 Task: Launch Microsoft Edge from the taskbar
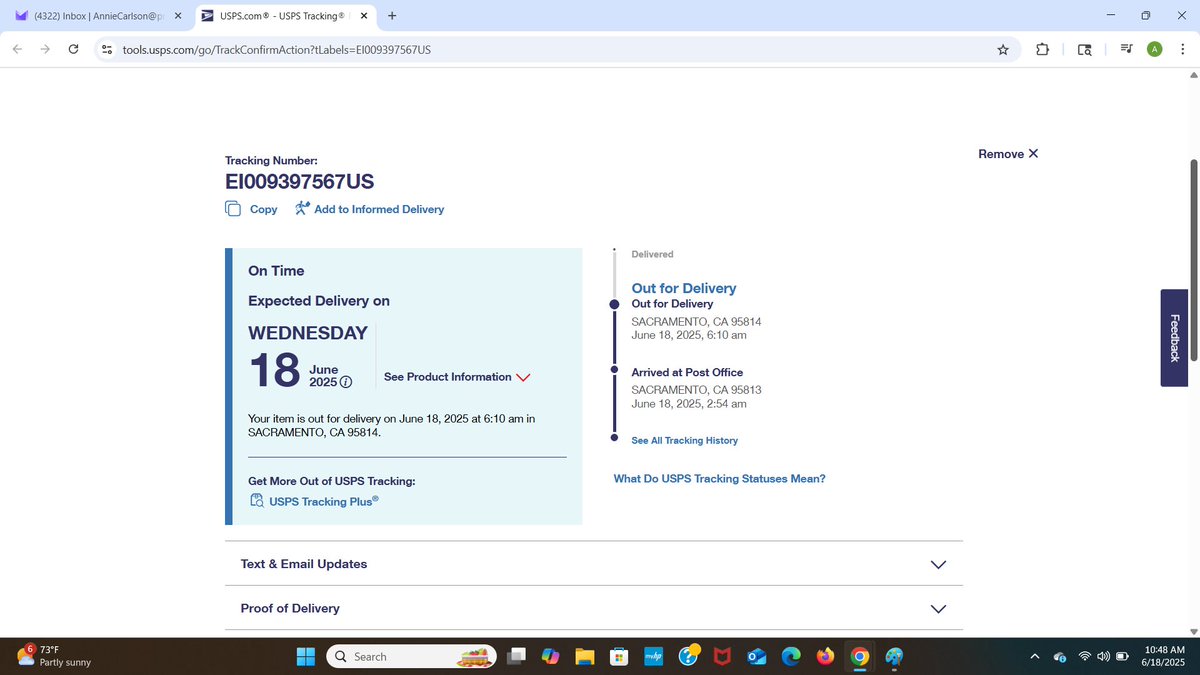pyautogui.click(x=791, y=657)
